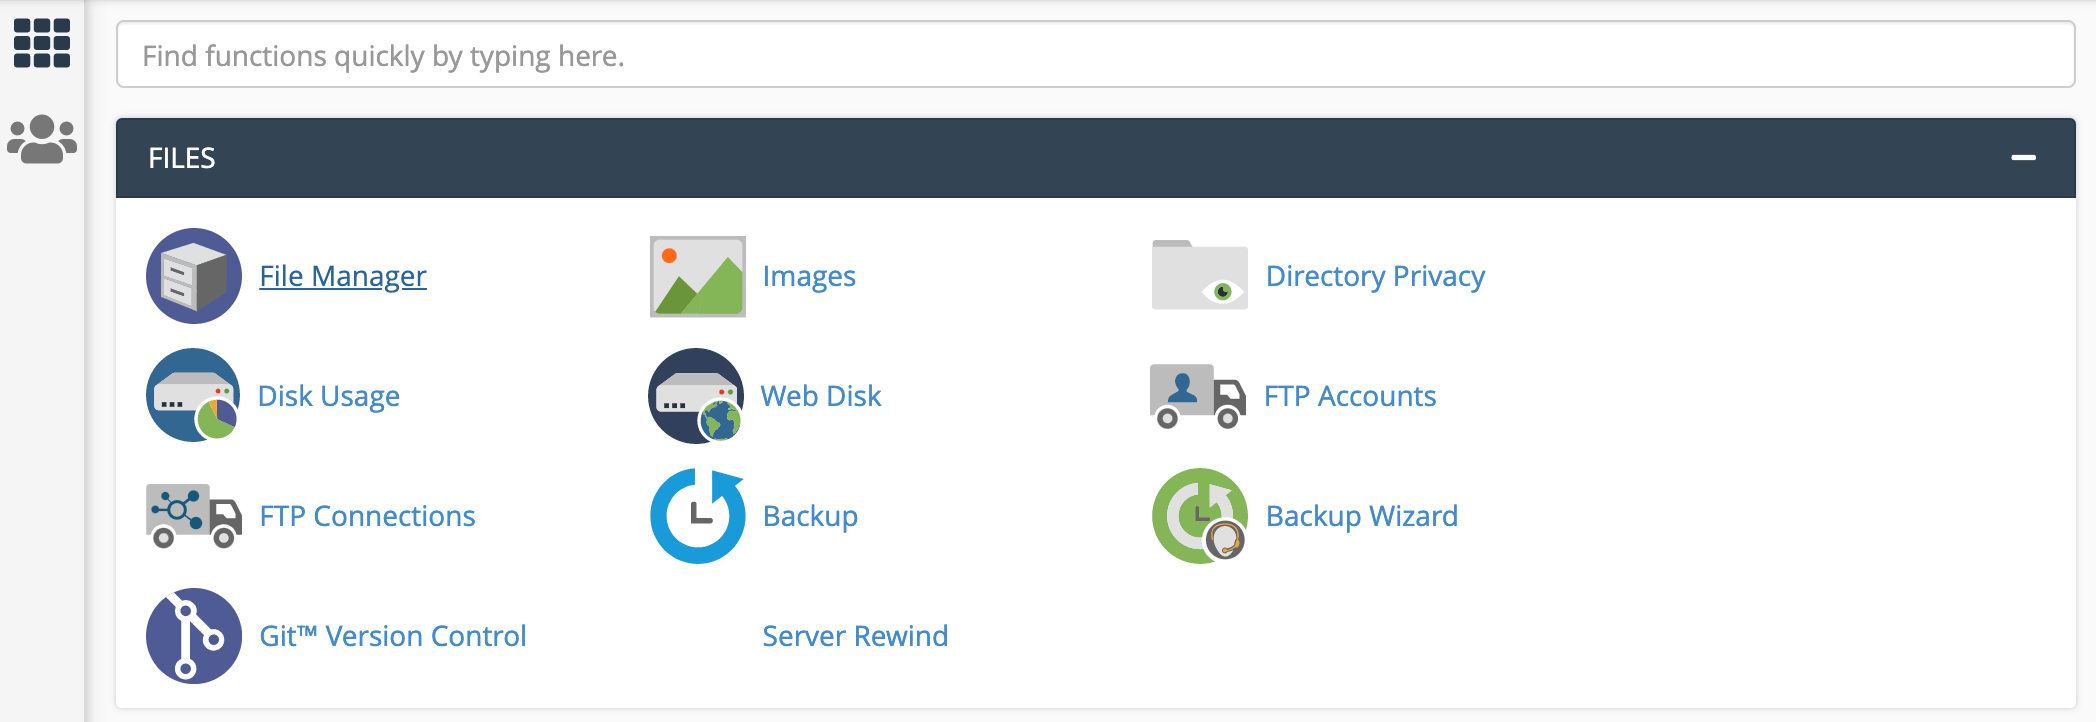Collapse the FILES section with minus button
This screenshot has height=722, width=2096.
click(2023, 158)
